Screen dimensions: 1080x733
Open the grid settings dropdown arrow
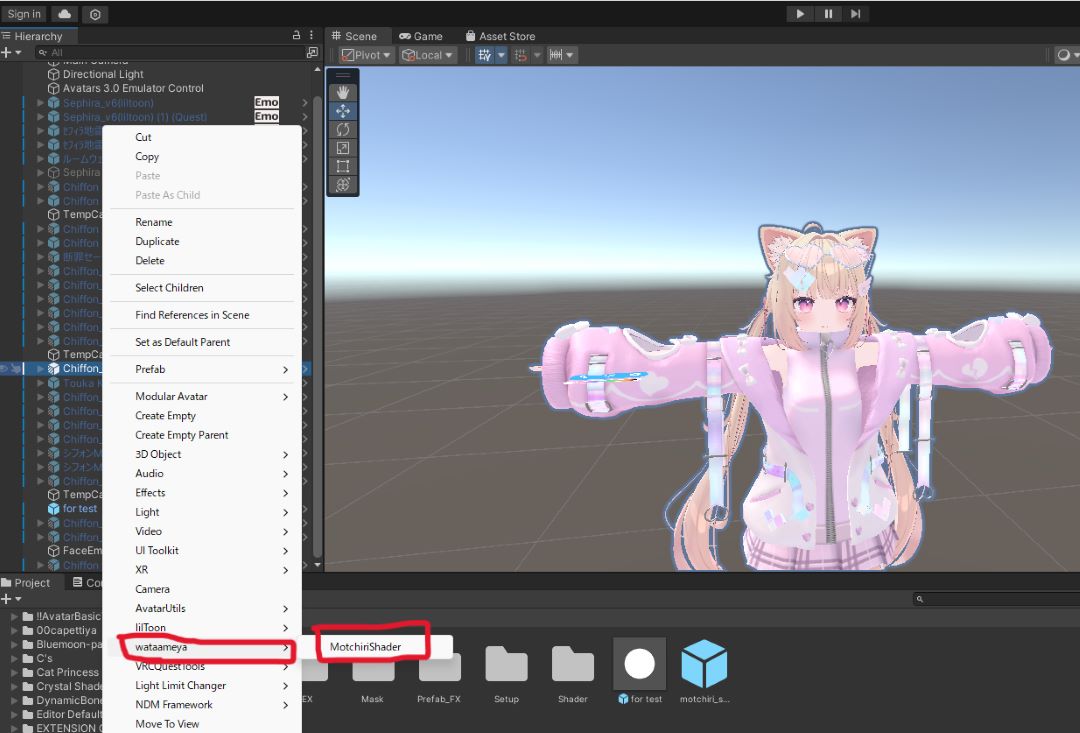point(501,55)
